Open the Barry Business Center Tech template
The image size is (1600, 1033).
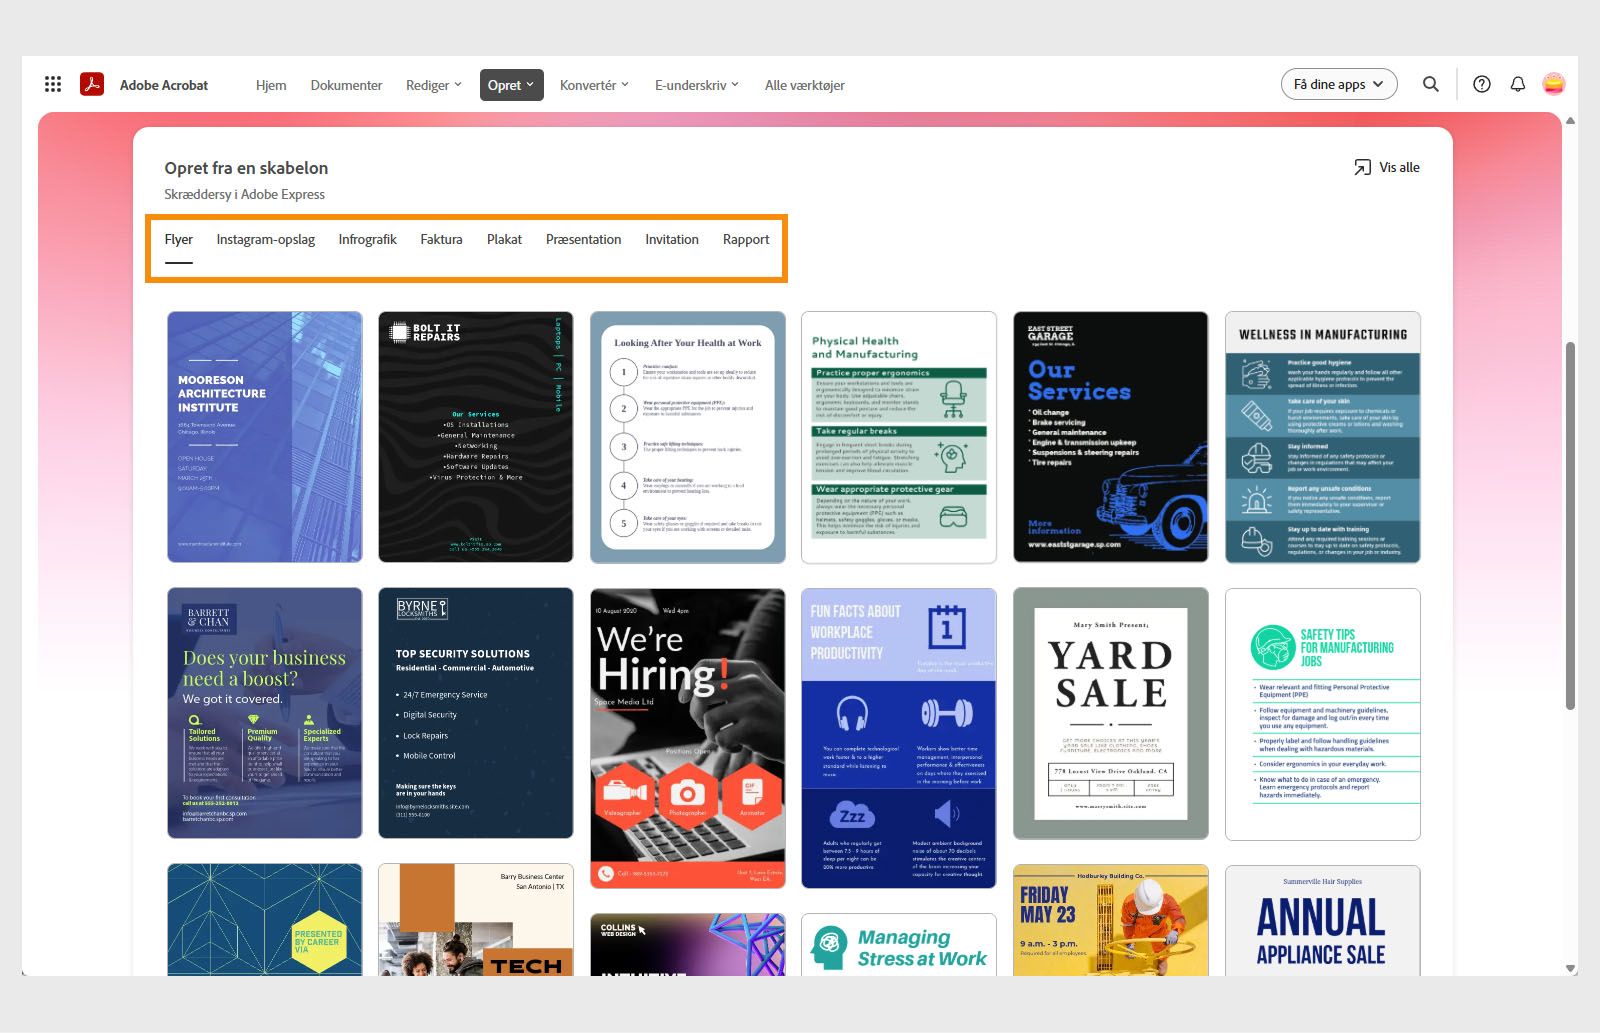pos(476,920)
